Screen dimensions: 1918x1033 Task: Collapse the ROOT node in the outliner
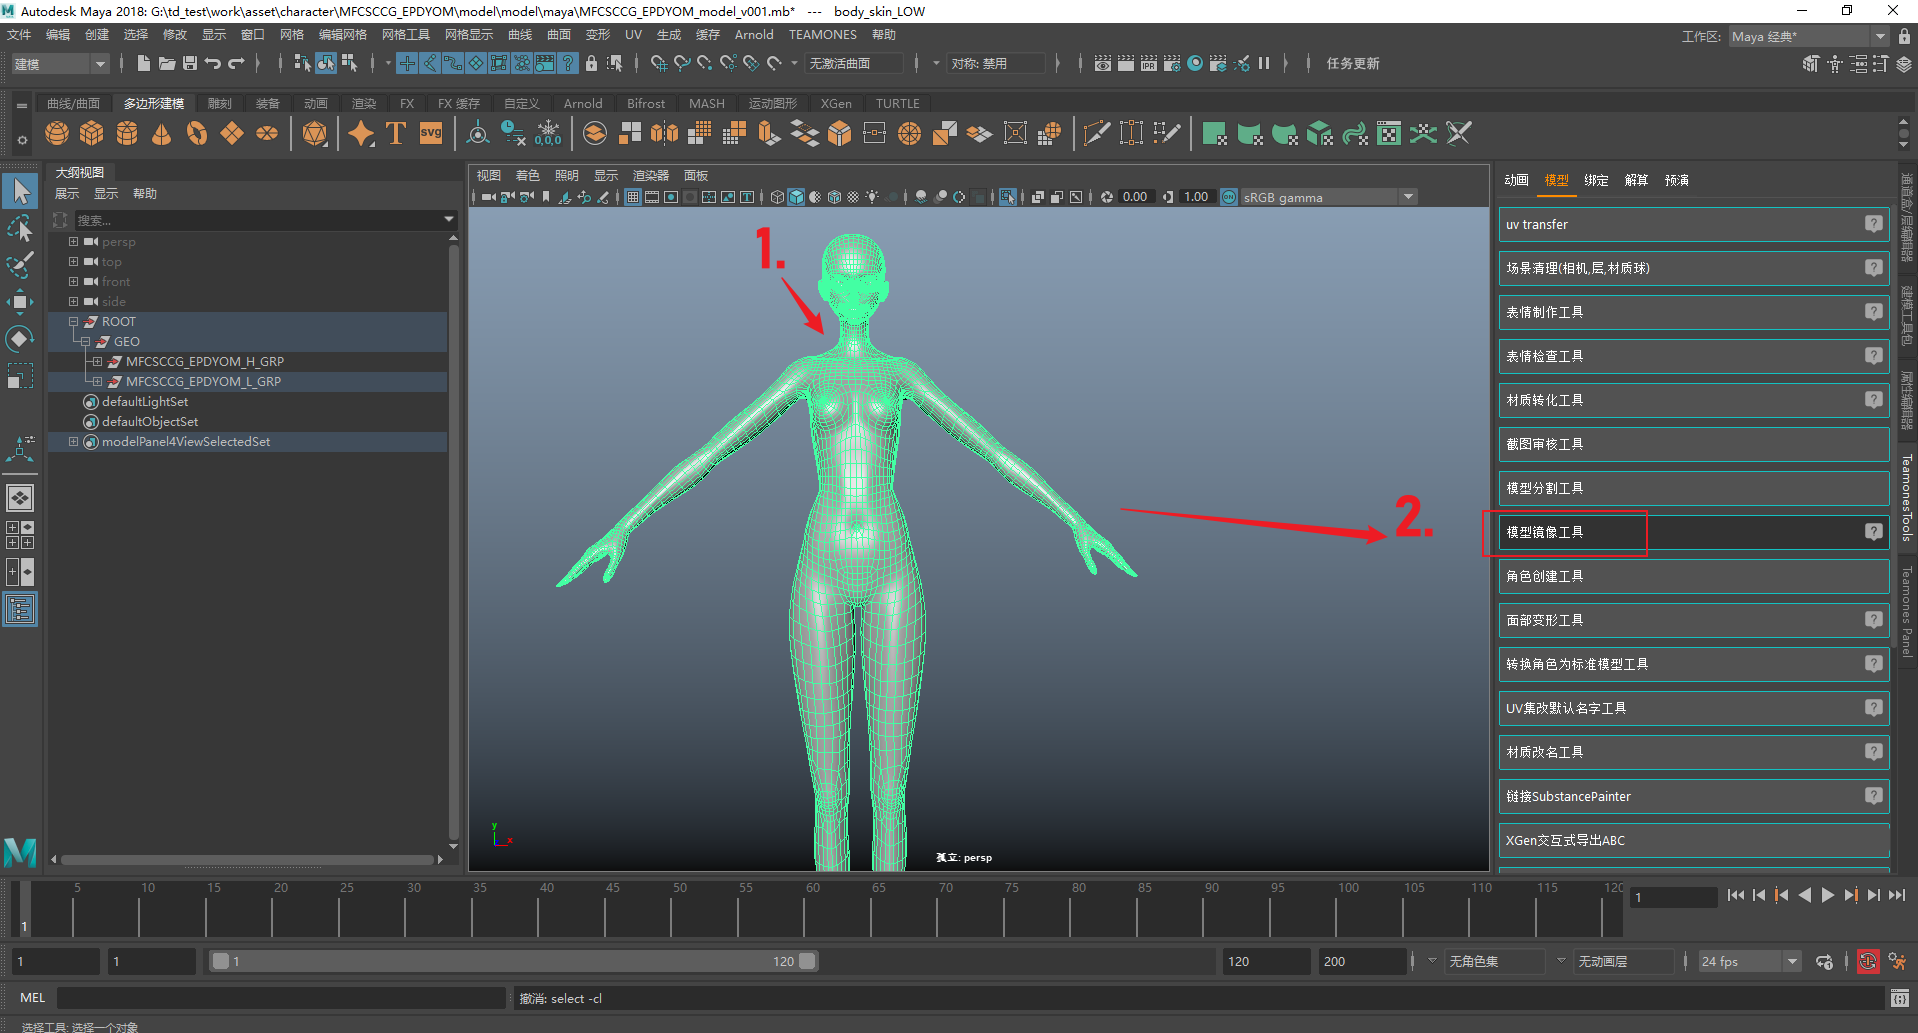(73, 322)
